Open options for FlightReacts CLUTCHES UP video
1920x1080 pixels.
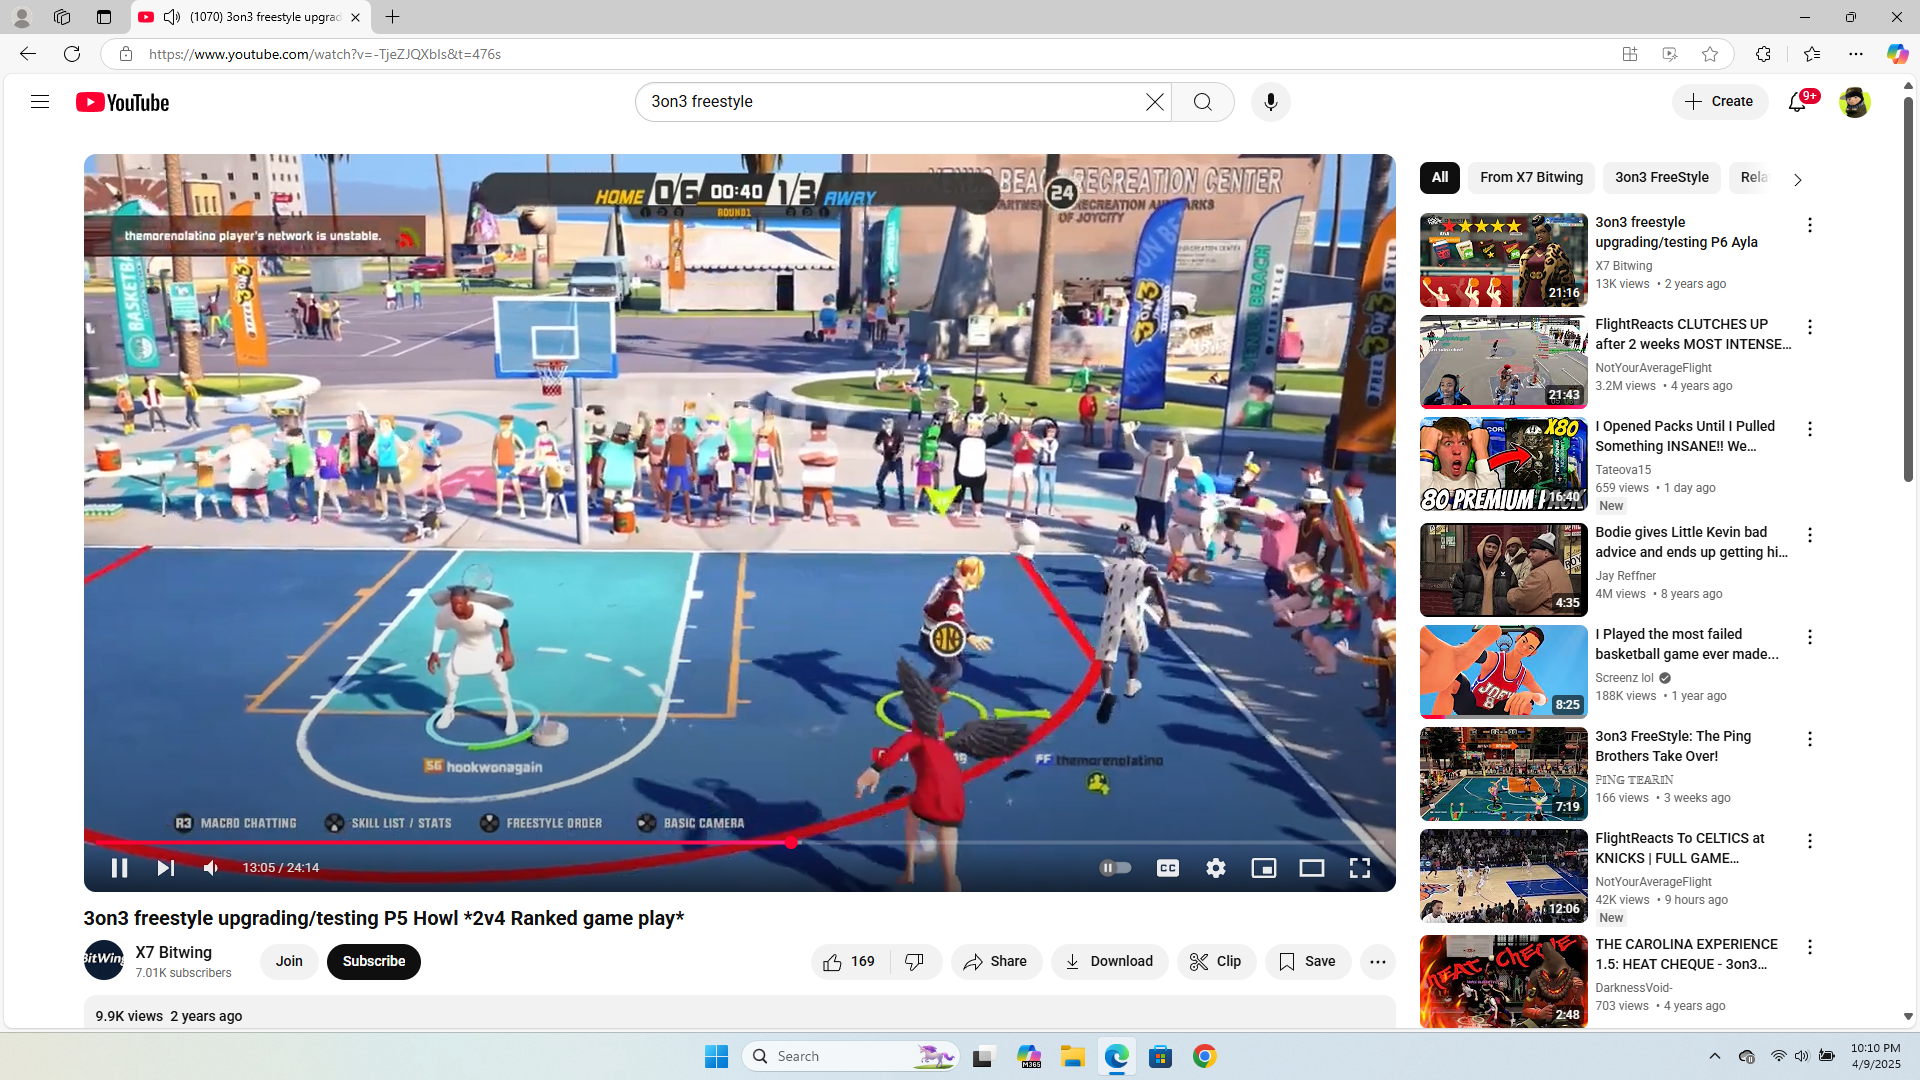[1809, 327]
